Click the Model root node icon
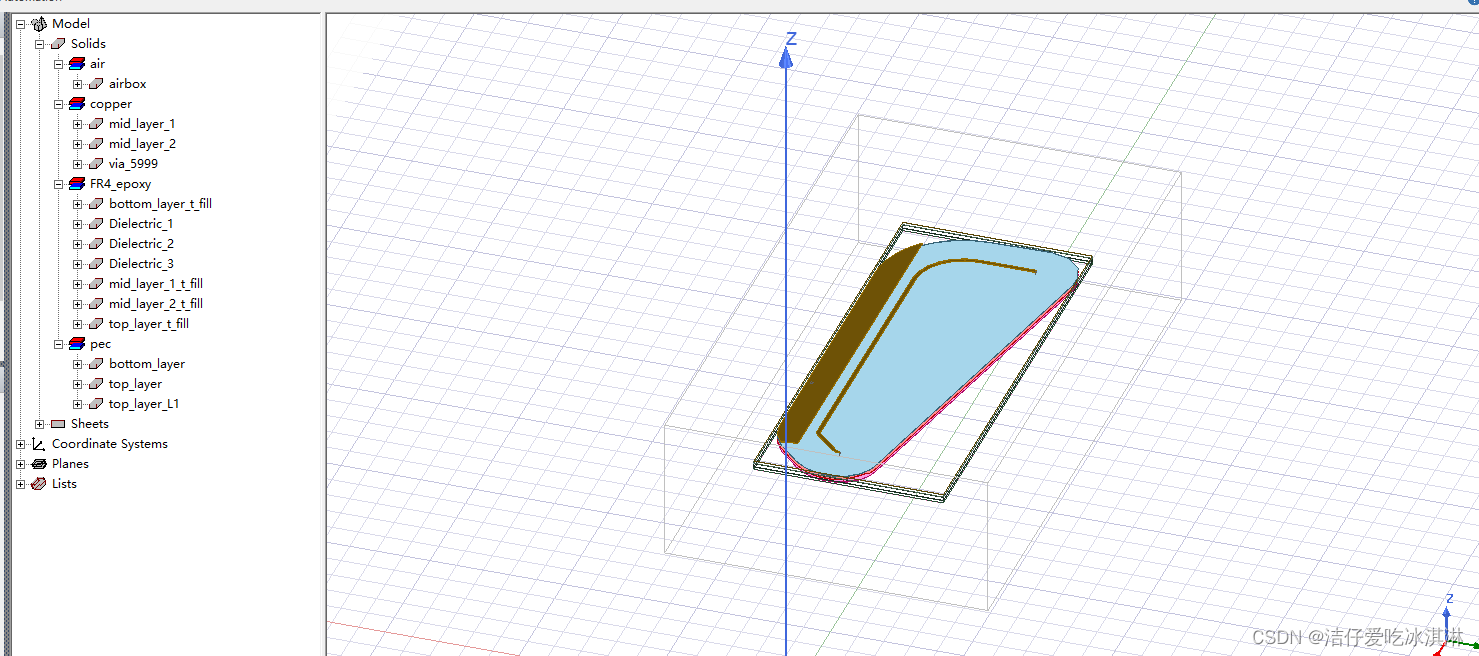 (x=39, y=24)
